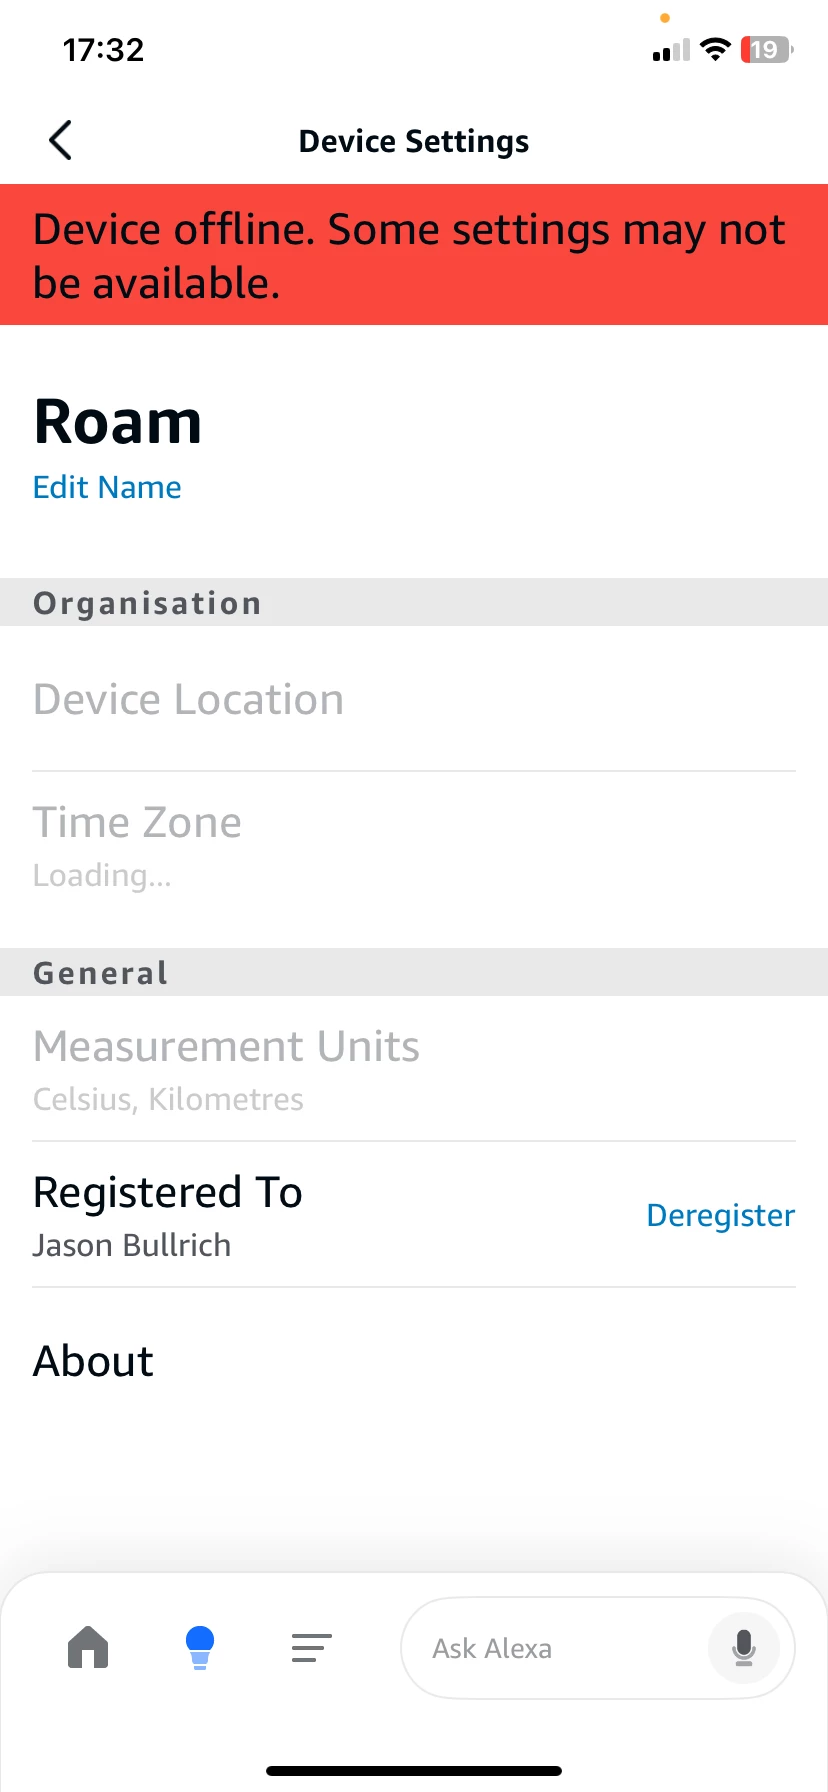Open the Home tab icon

[88, 1647]
